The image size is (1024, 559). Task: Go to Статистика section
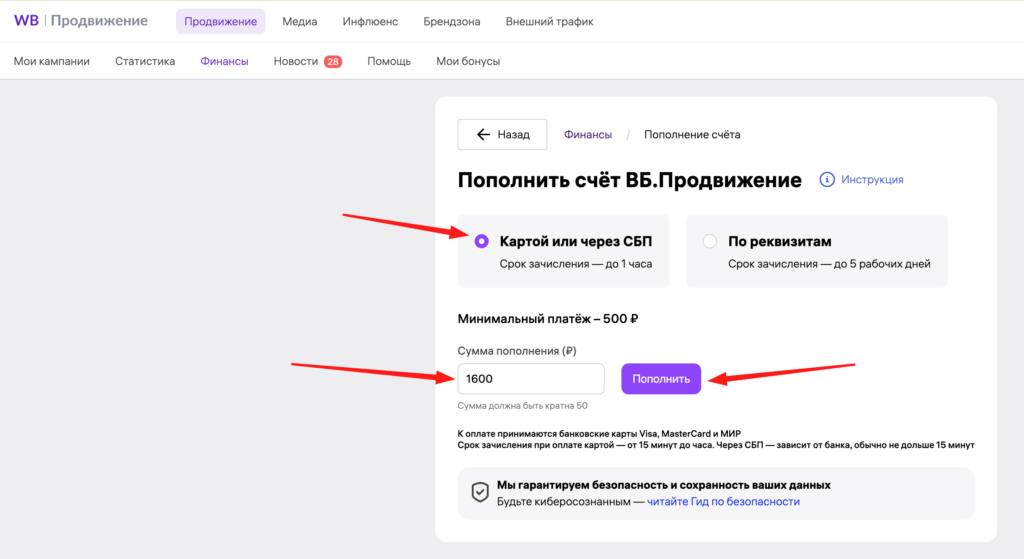145,61
